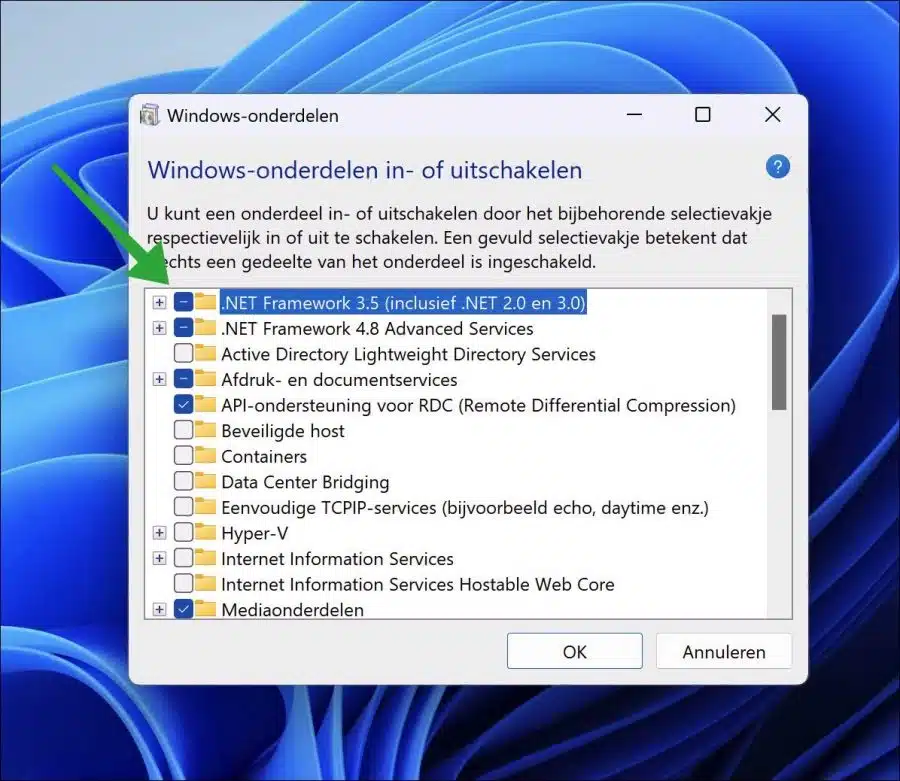Enable Beveiligde host checkbox
The height and width of the screenshot is (781, 900).
[x=183, y=430]
